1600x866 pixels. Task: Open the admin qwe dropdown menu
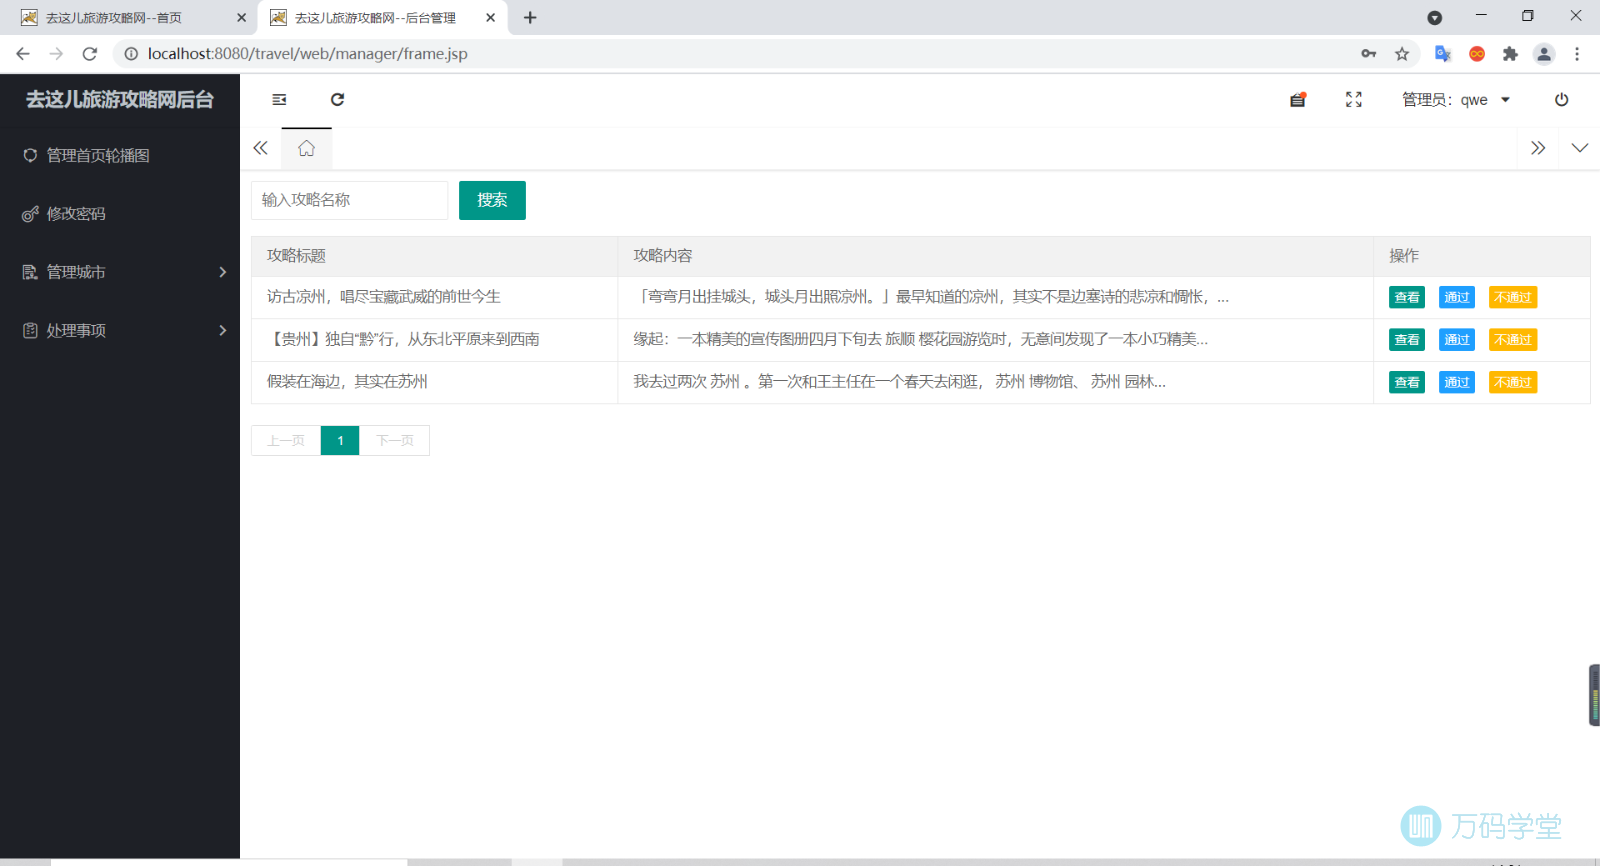[x=1456, y=99]
